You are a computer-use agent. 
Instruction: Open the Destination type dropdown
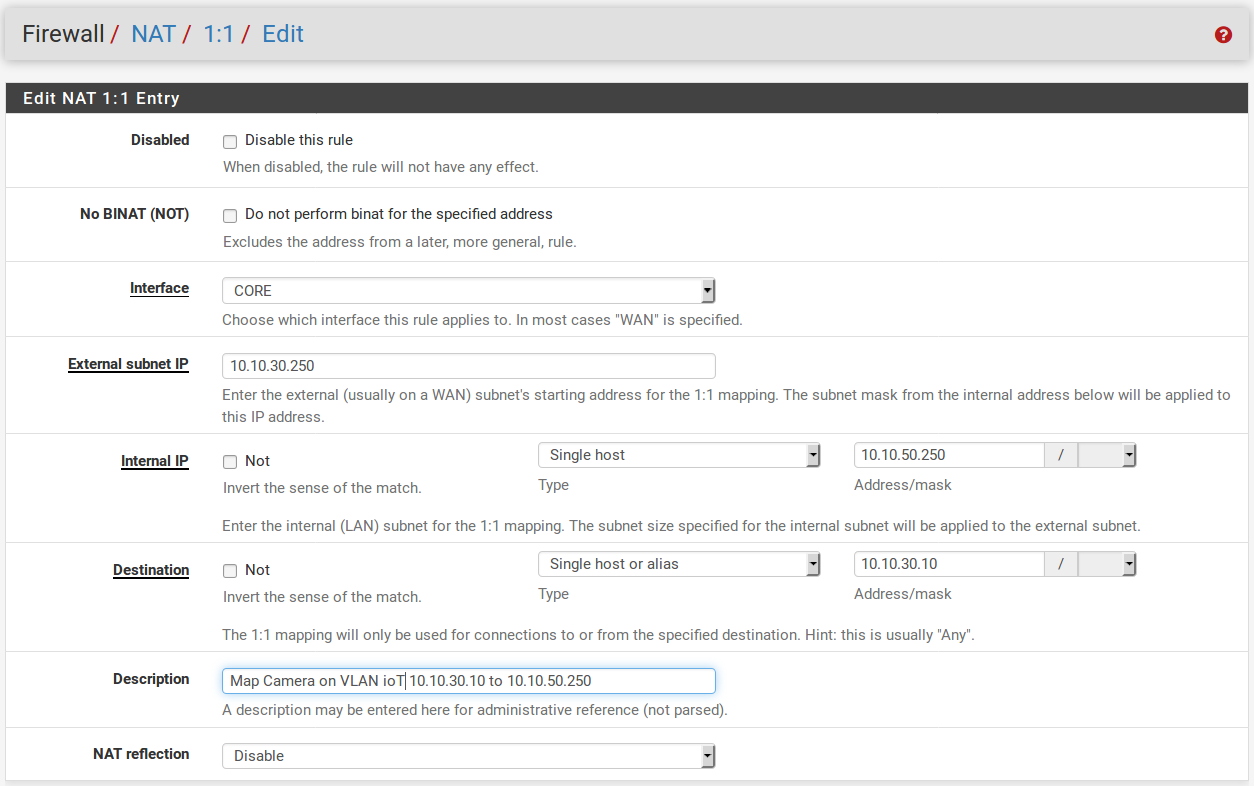tap(679, 565)
